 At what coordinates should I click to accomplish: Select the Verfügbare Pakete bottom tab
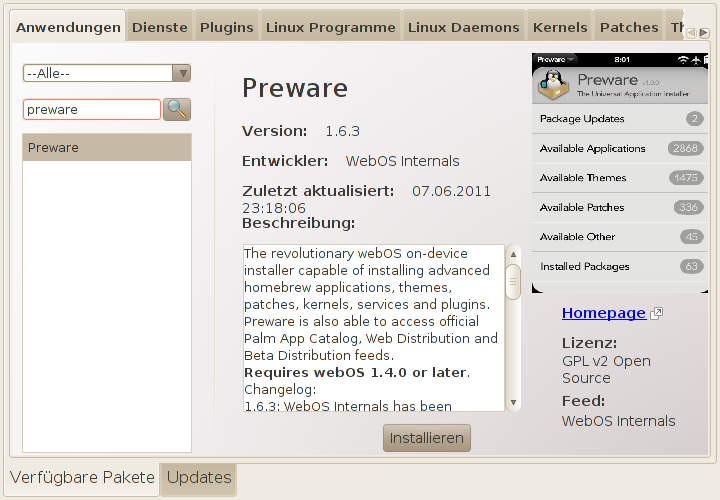[83, 478]
